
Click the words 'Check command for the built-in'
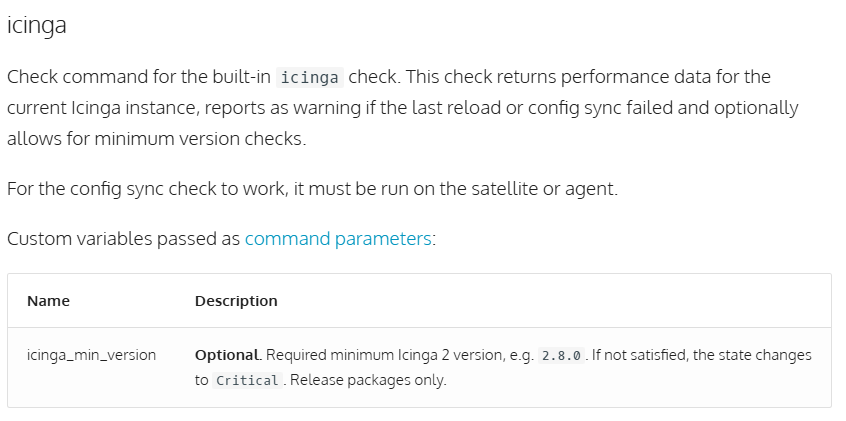tap(139, 77)
